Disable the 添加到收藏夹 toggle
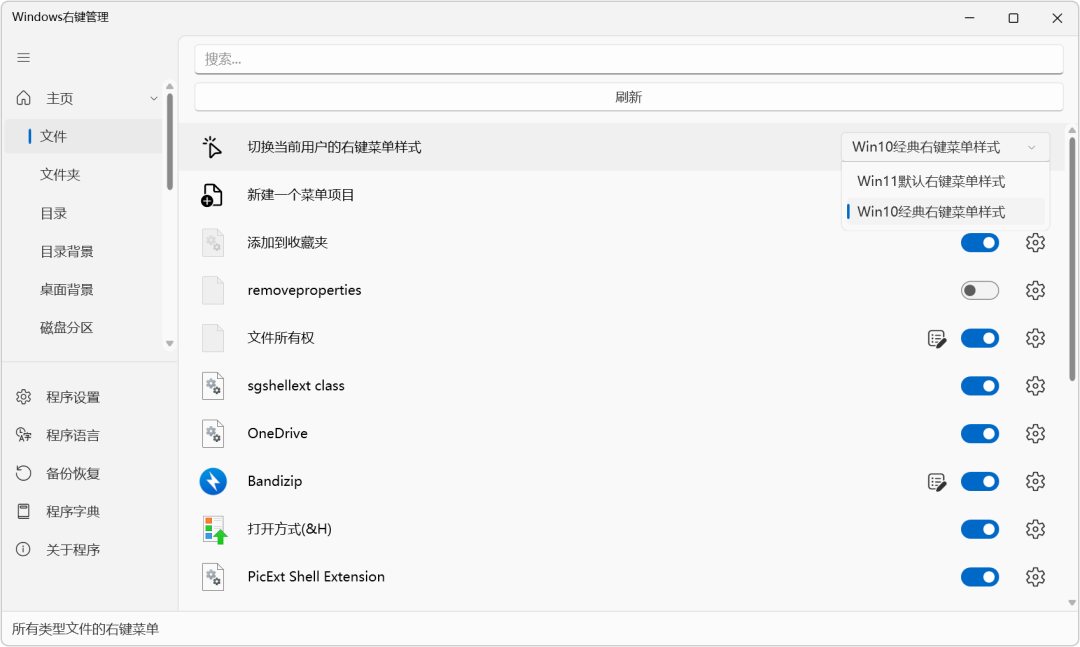Image resolution: width=1080 pixels, height=647 pixels. [980, 243]
